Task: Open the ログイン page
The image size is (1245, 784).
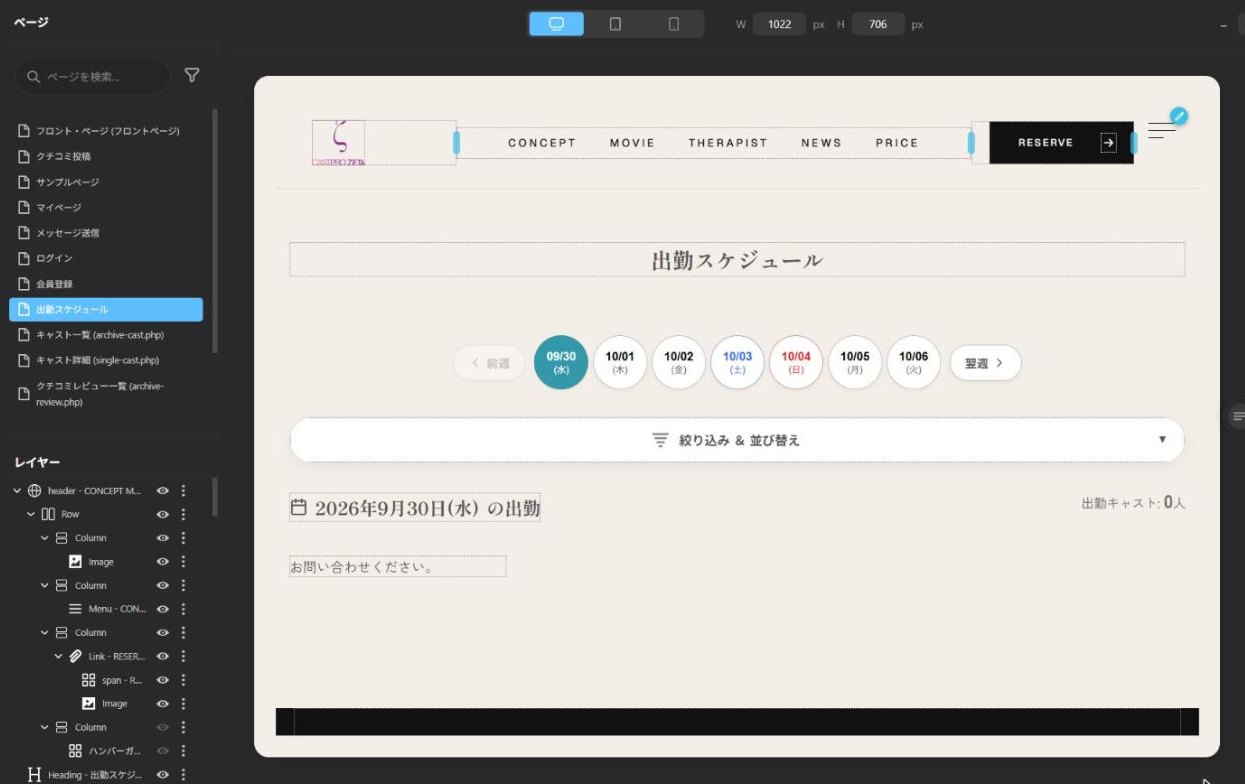Action: (106, 258)
